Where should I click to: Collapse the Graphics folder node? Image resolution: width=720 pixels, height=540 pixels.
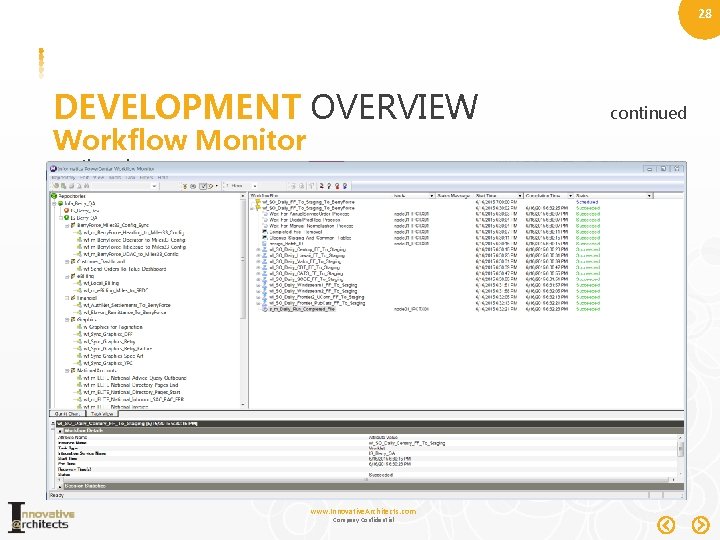(x=67, y=319)
